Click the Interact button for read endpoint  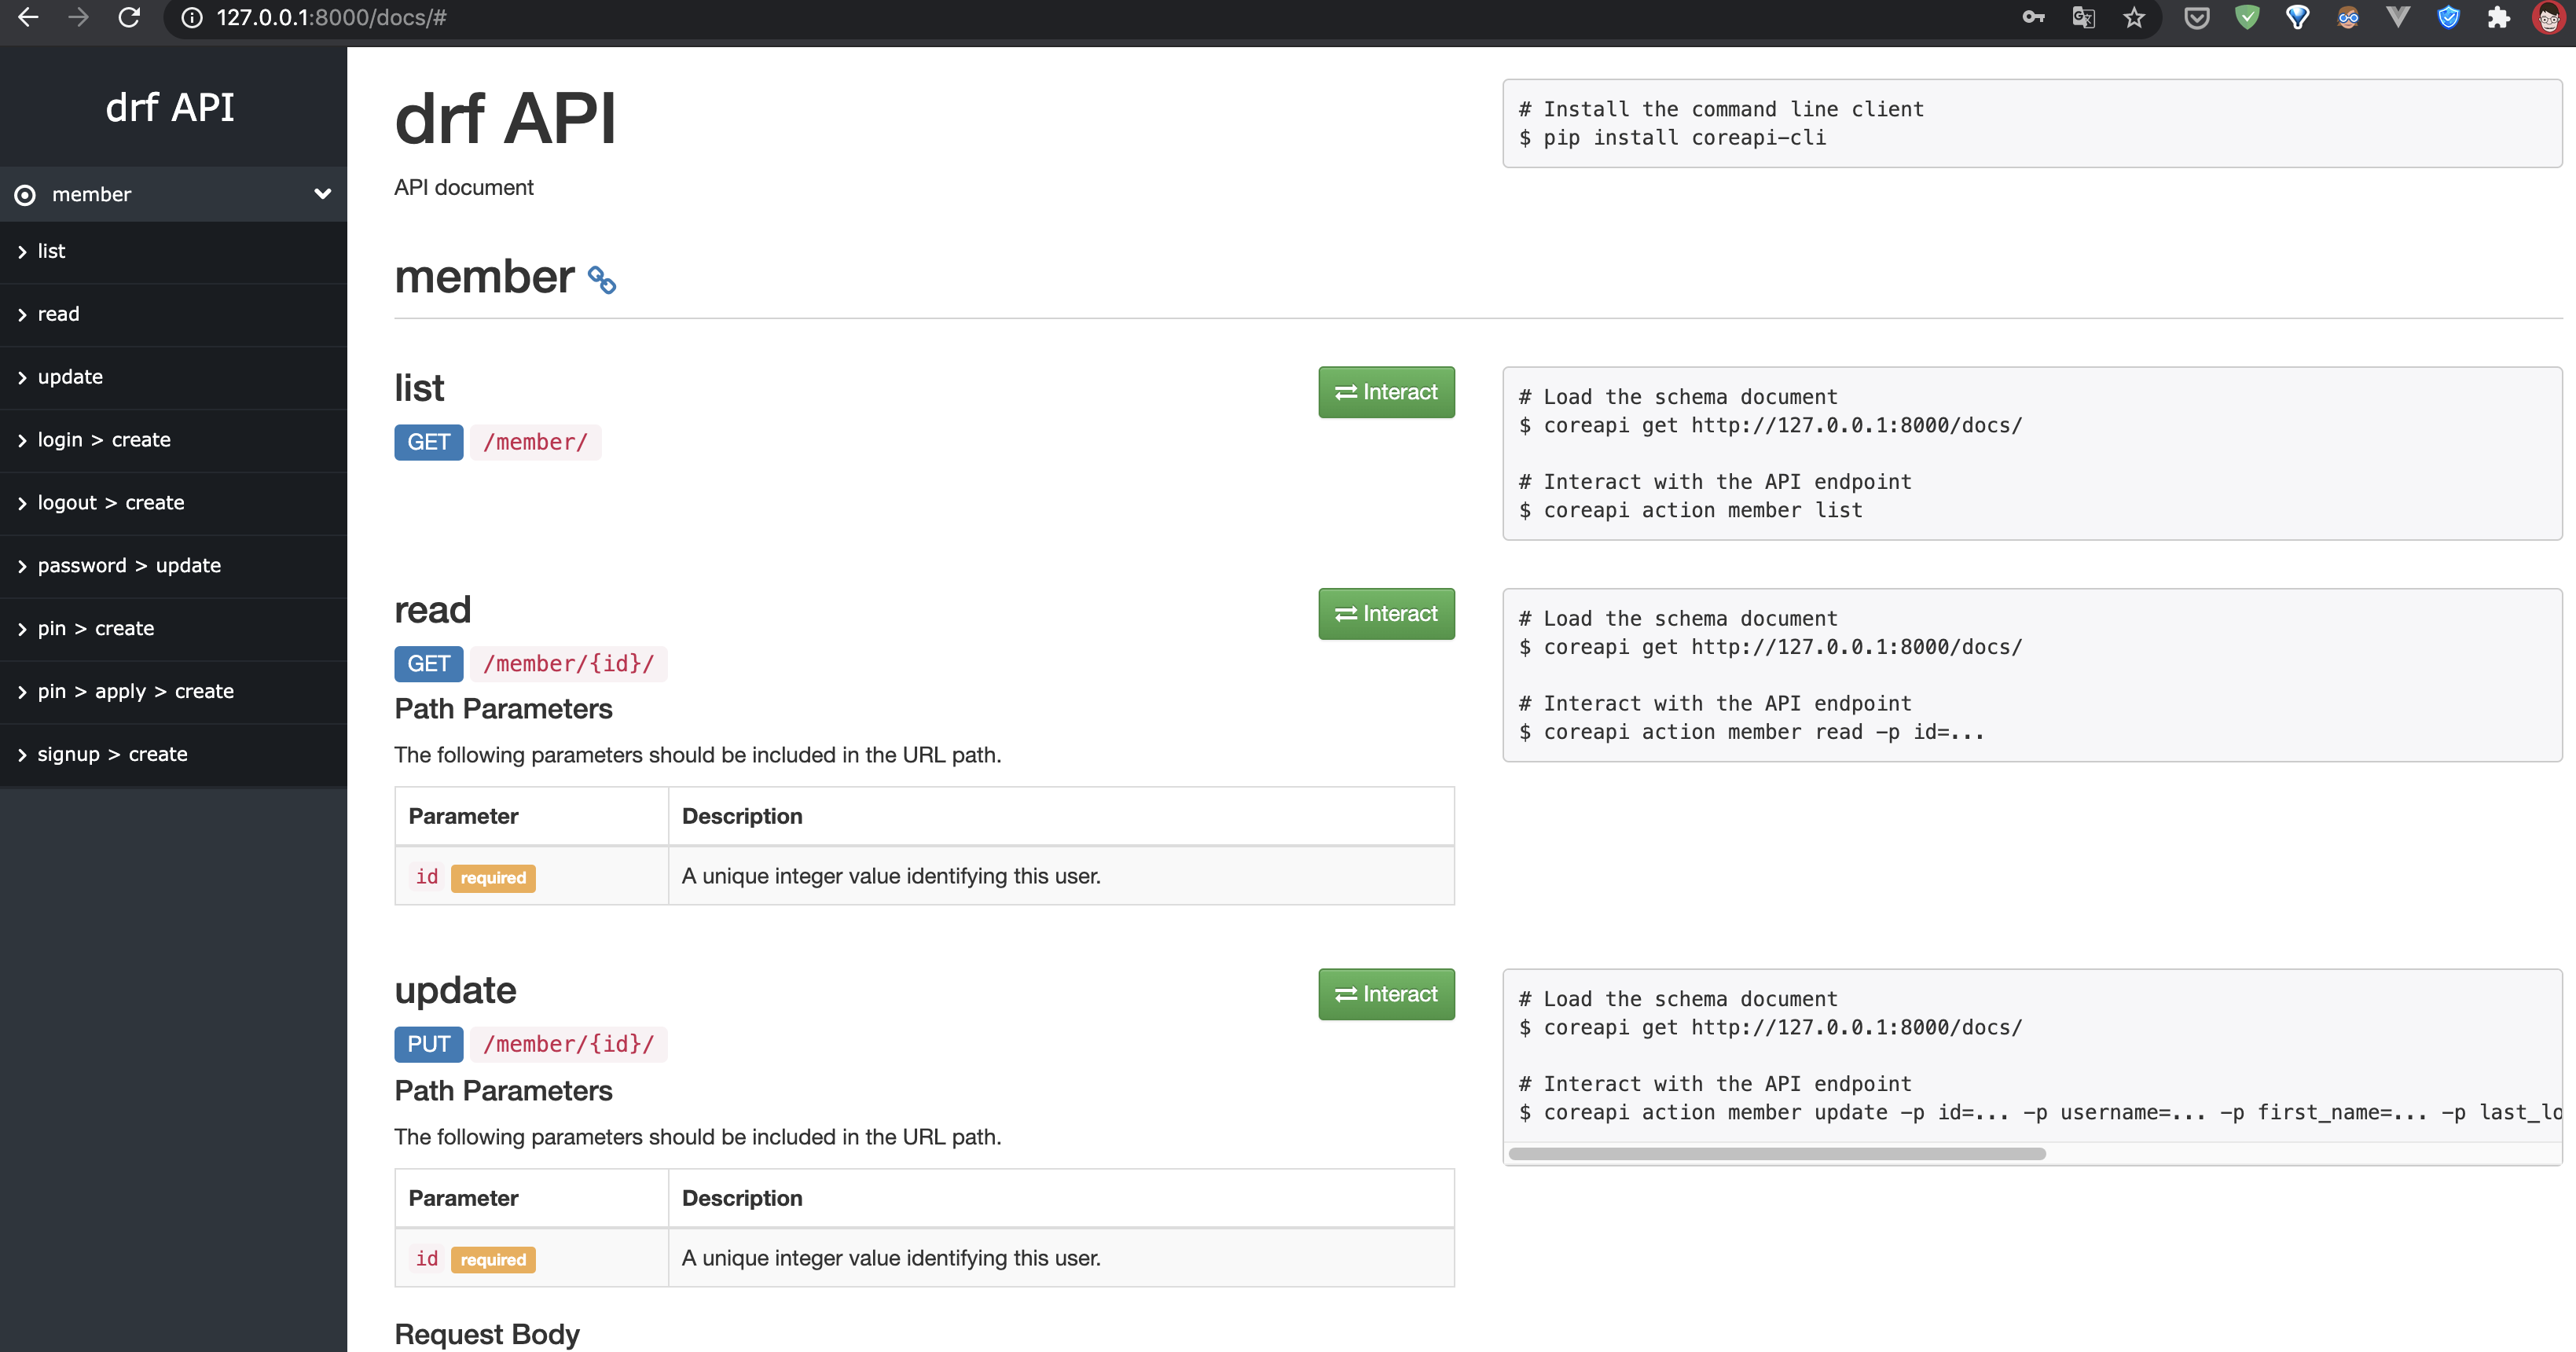1385,614
